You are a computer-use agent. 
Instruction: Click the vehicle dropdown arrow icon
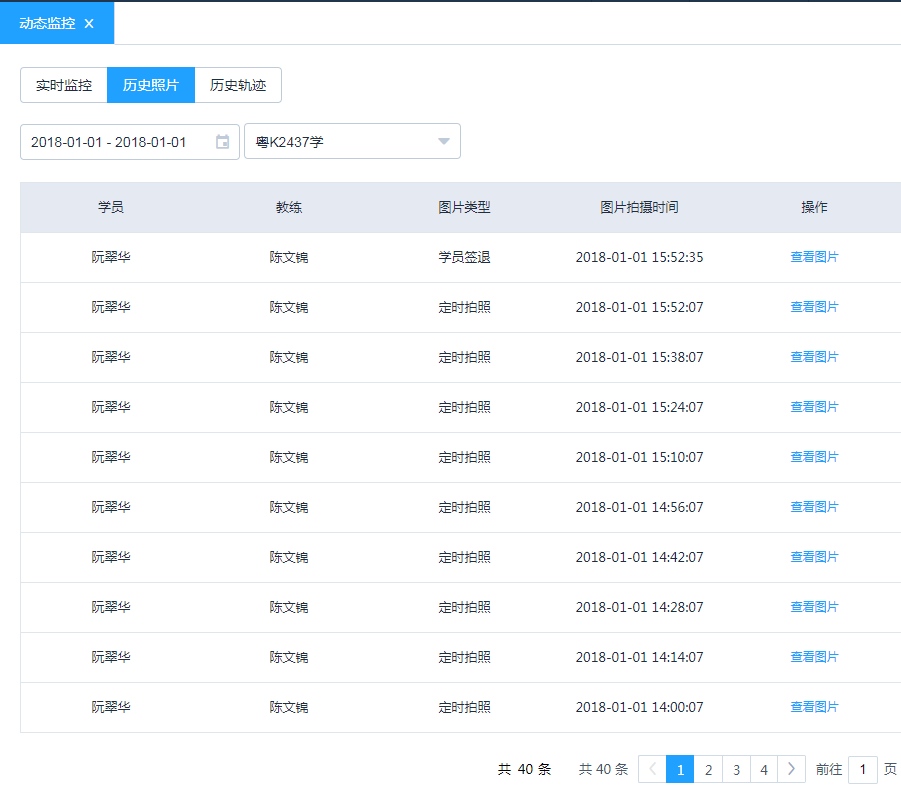coord(443,141)
